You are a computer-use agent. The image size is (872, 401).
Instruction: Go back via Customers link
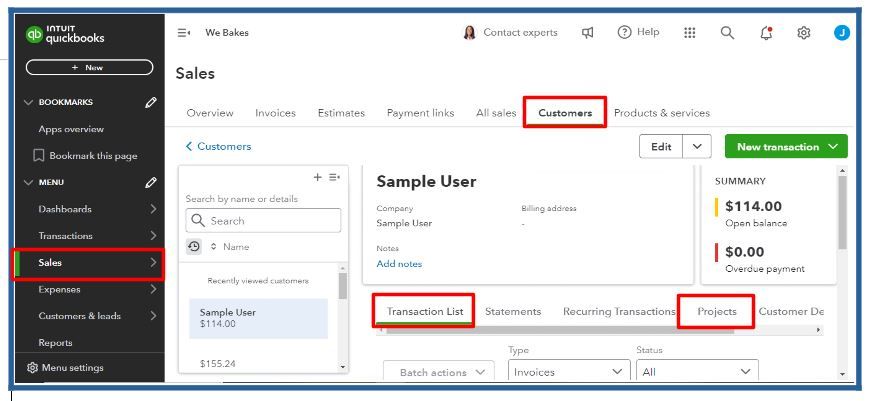218,146
